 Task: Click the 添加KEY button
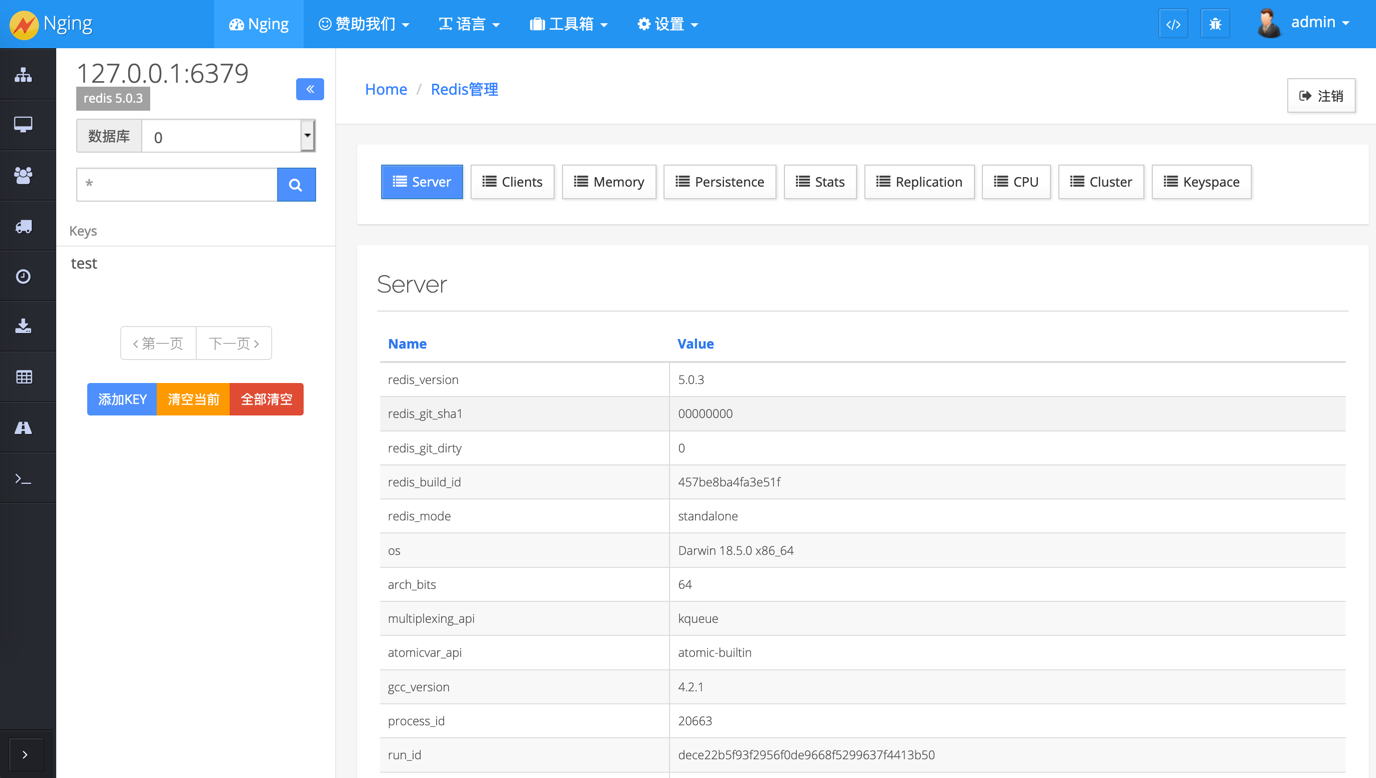point(122,399)
